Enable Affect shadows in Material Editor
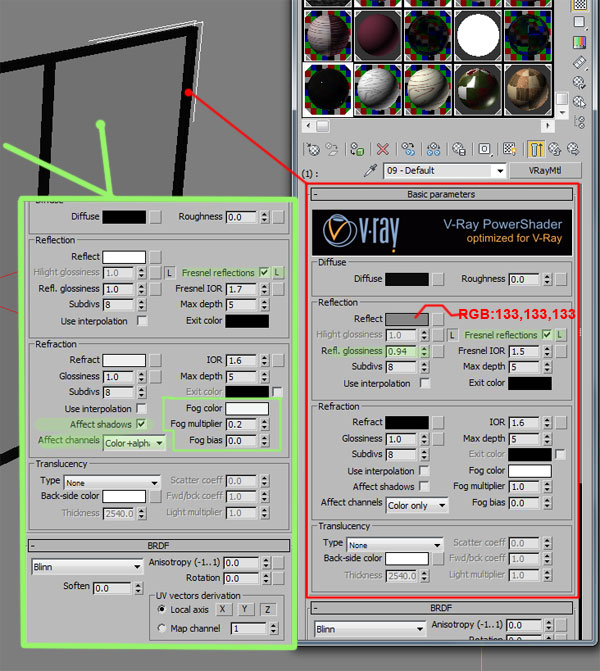600x671 pixels. [x=425, y=487]
